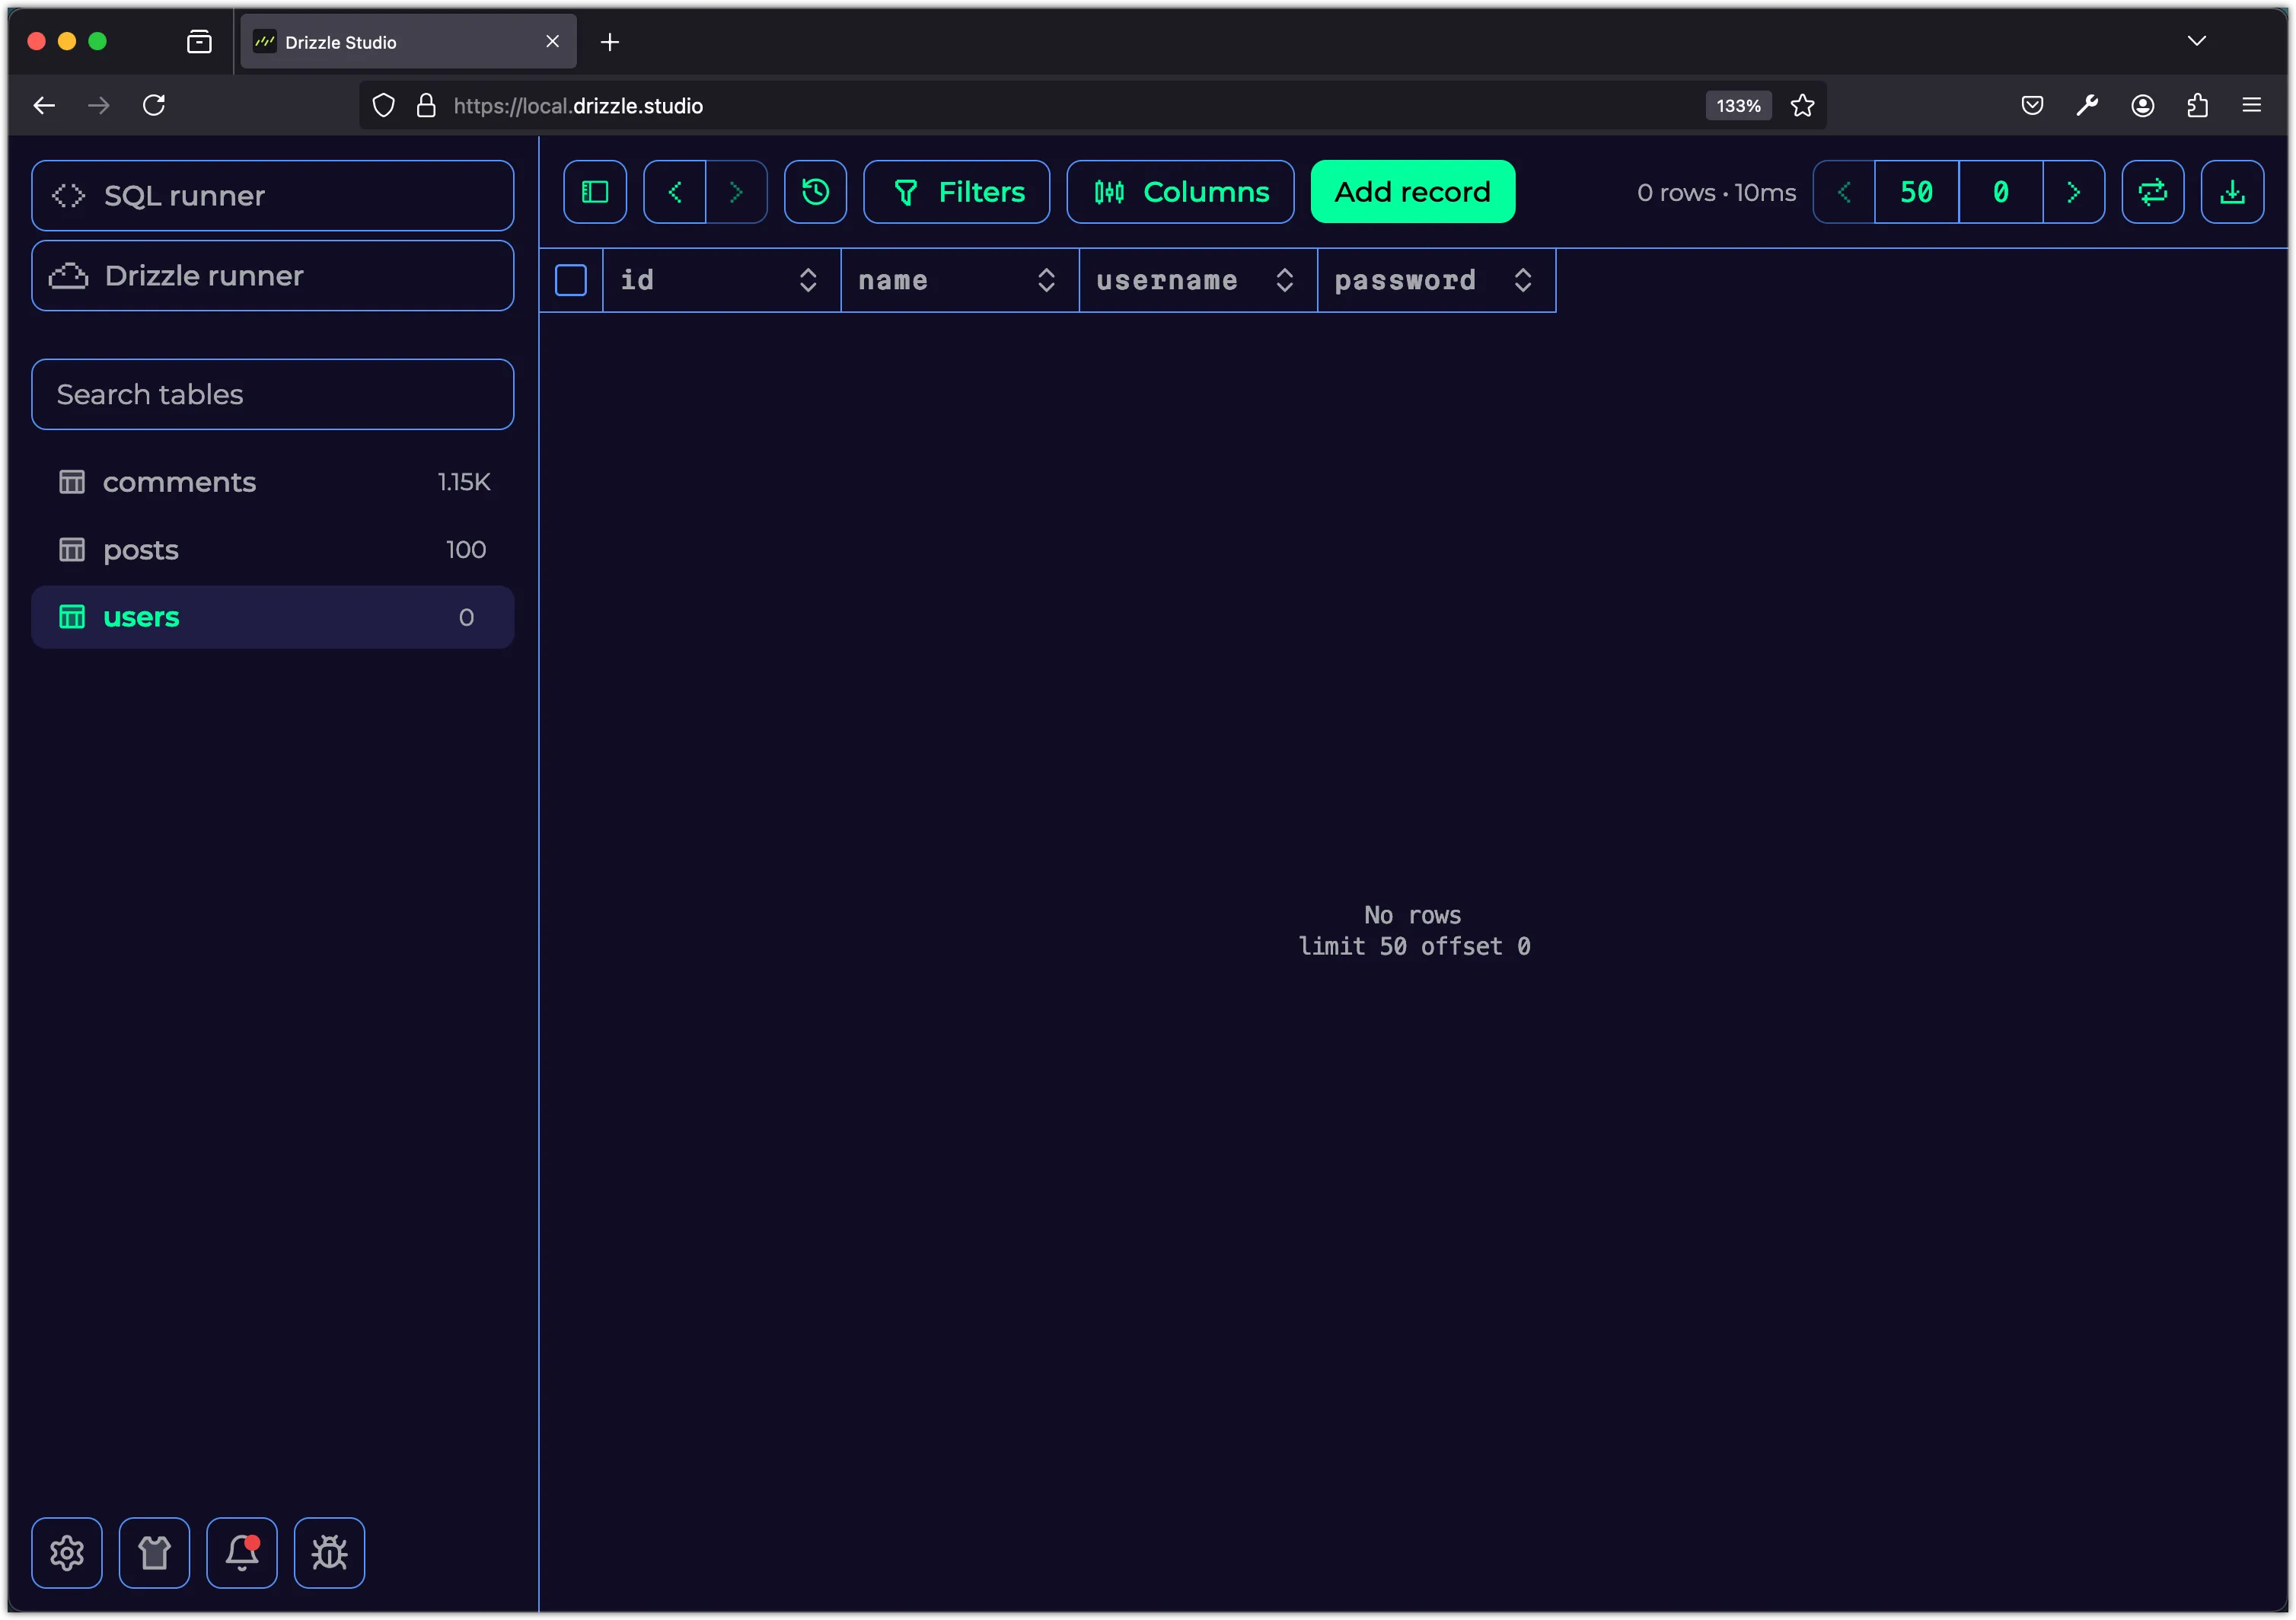Viewport: 2296px width, 1620px height.
Task: Toggle the checkbox in table header
Action: [572, 280]
